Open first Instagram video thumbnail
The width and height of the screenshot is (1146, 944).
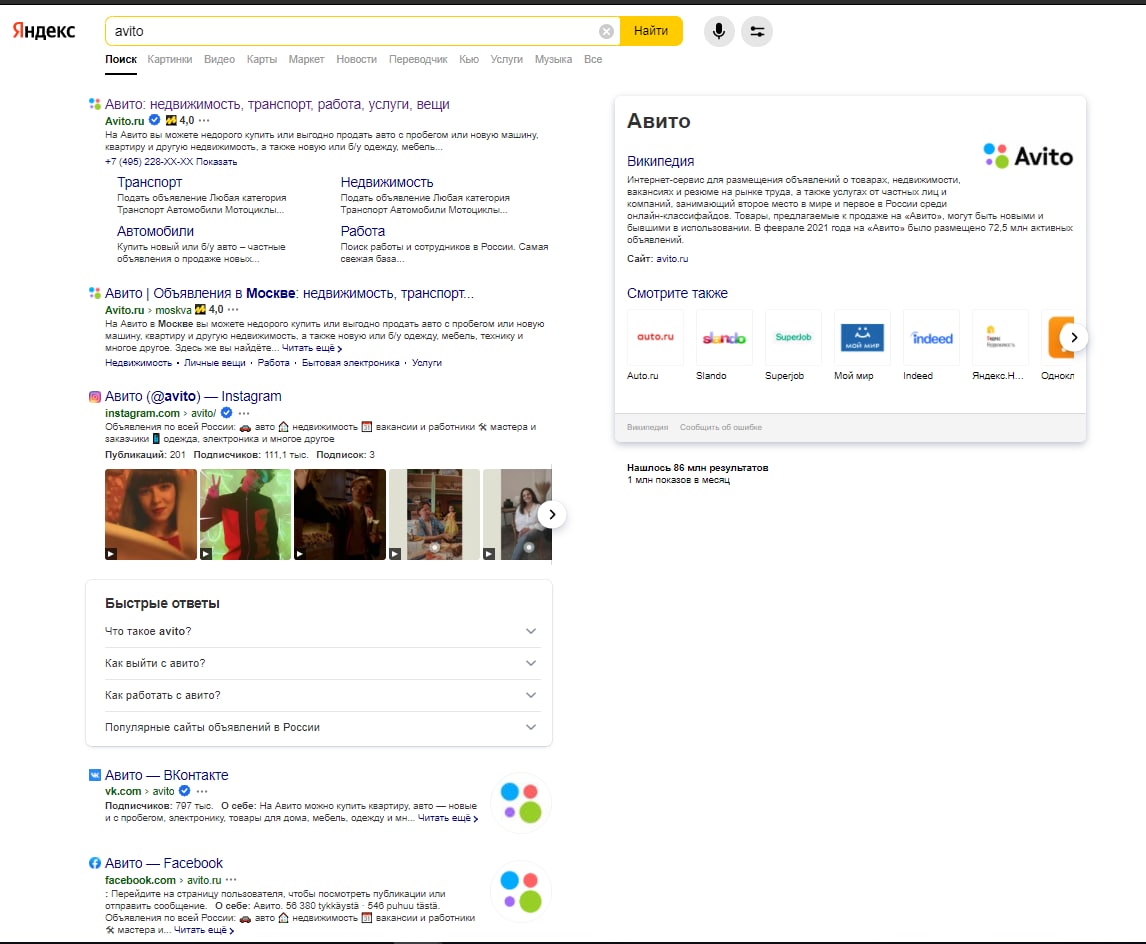(151, 514)
